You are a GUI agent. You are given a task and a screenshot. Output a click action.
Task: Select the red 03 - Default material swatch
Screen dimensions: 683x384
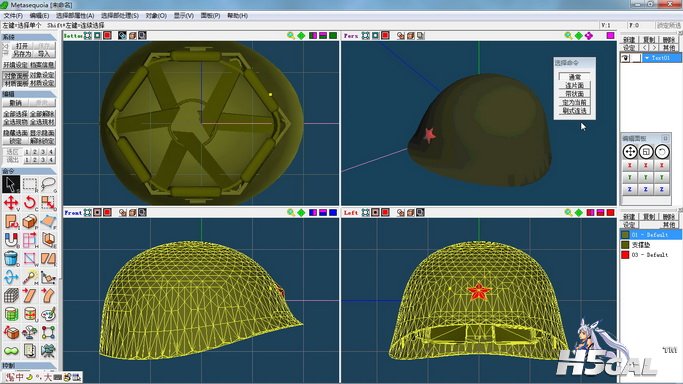[625, 255]
